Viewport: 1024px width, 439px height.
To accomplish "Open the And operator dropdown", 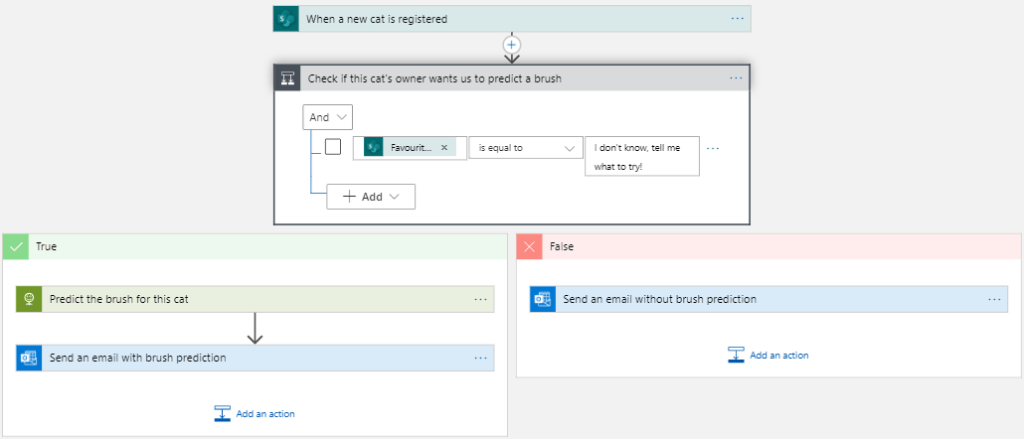I will (x=328, y=117).
